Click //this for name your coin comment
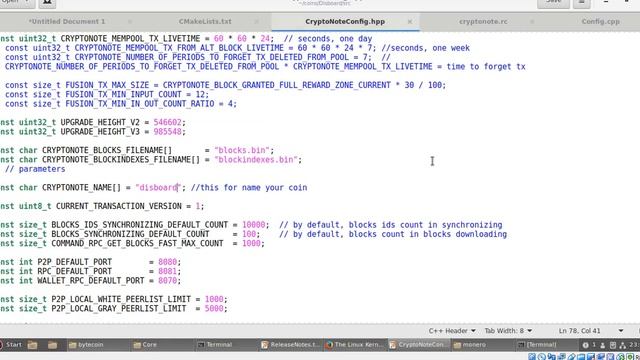Image resolution: width=640 pixels, height=360 pixels. click(249, 188)
